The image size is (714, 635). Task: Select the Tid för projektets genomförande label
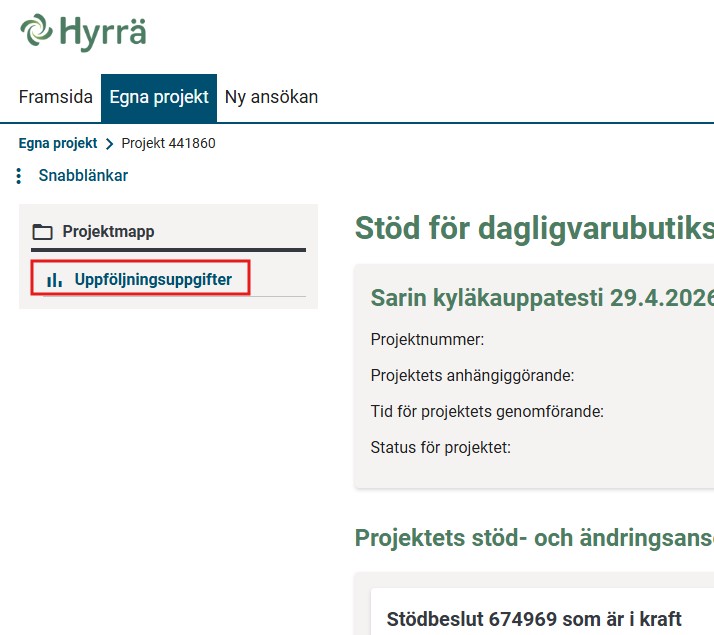487,411
